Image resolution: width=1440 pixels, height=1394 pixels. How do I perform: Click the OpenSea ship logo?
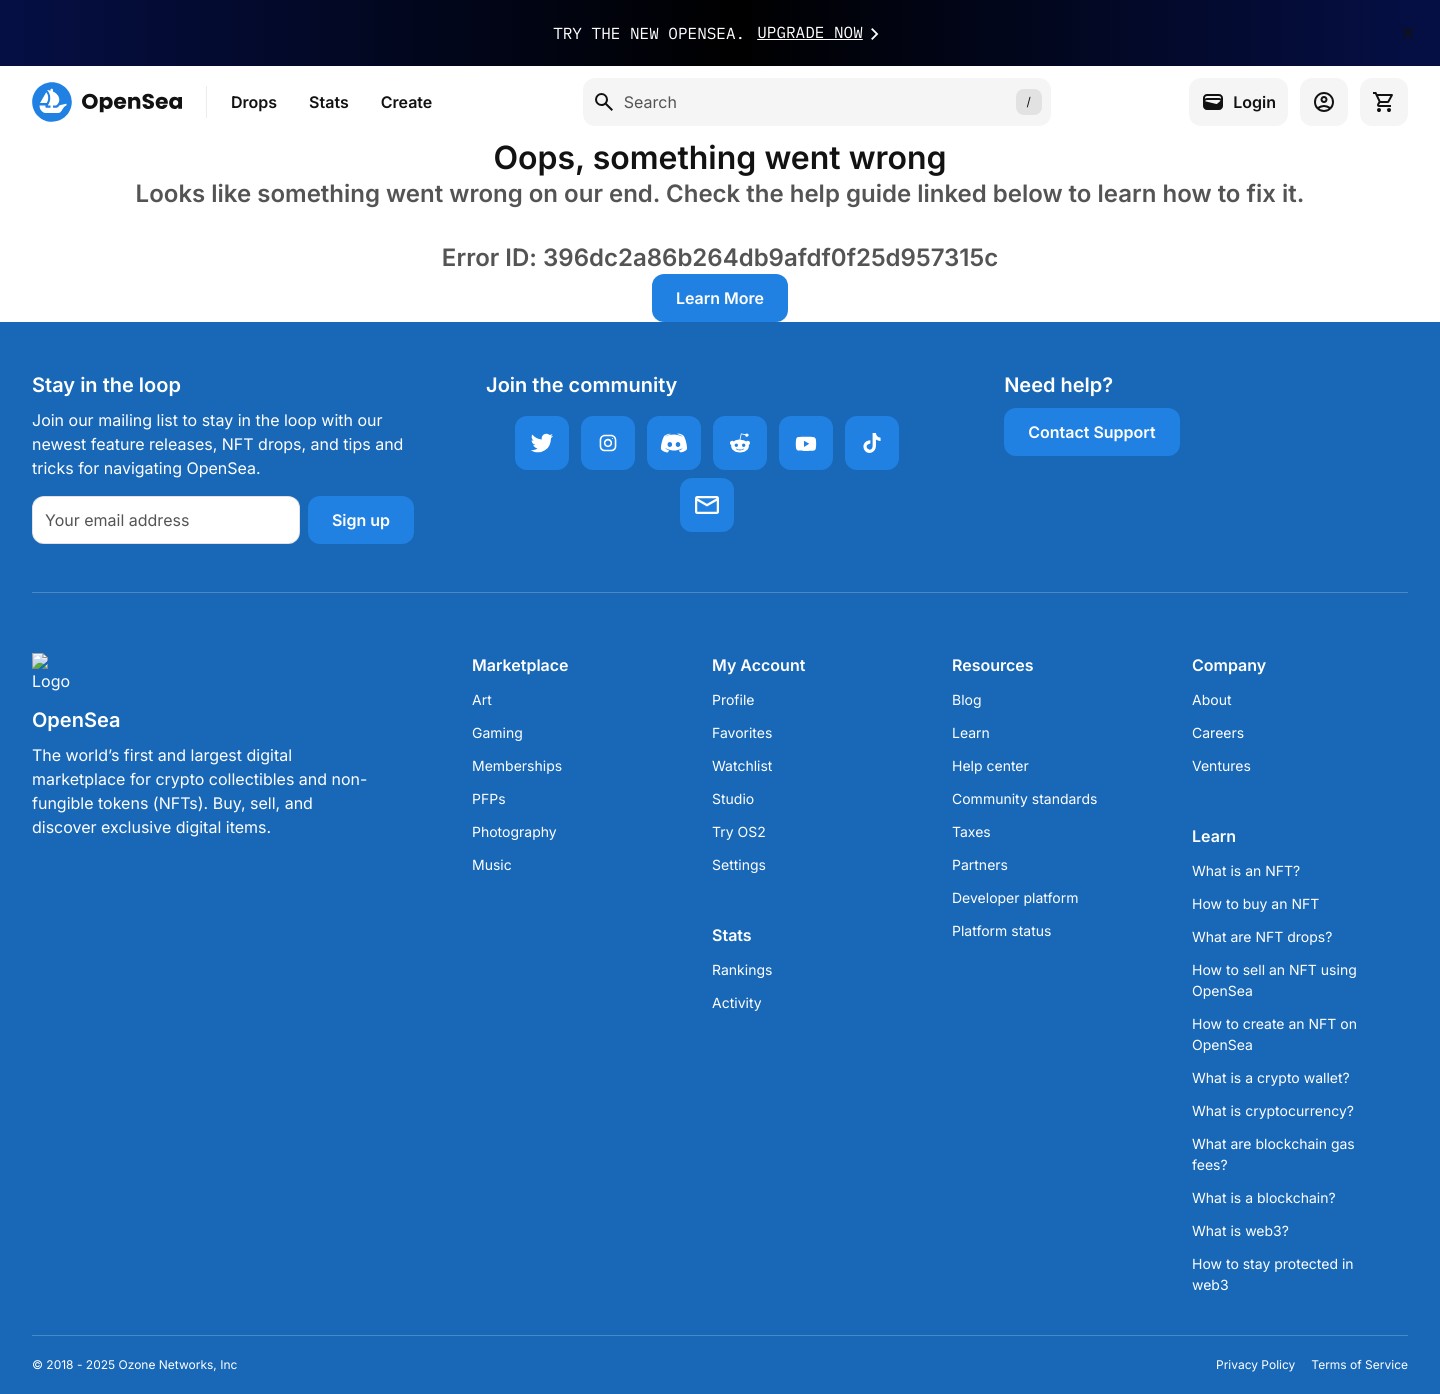tap(52, 102)
